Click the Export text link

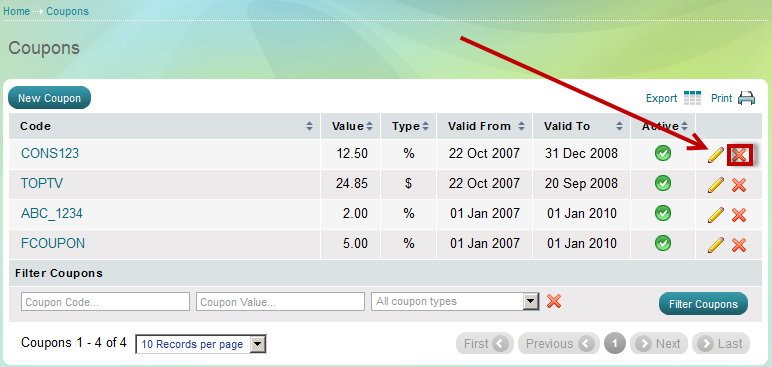(662, 99)
